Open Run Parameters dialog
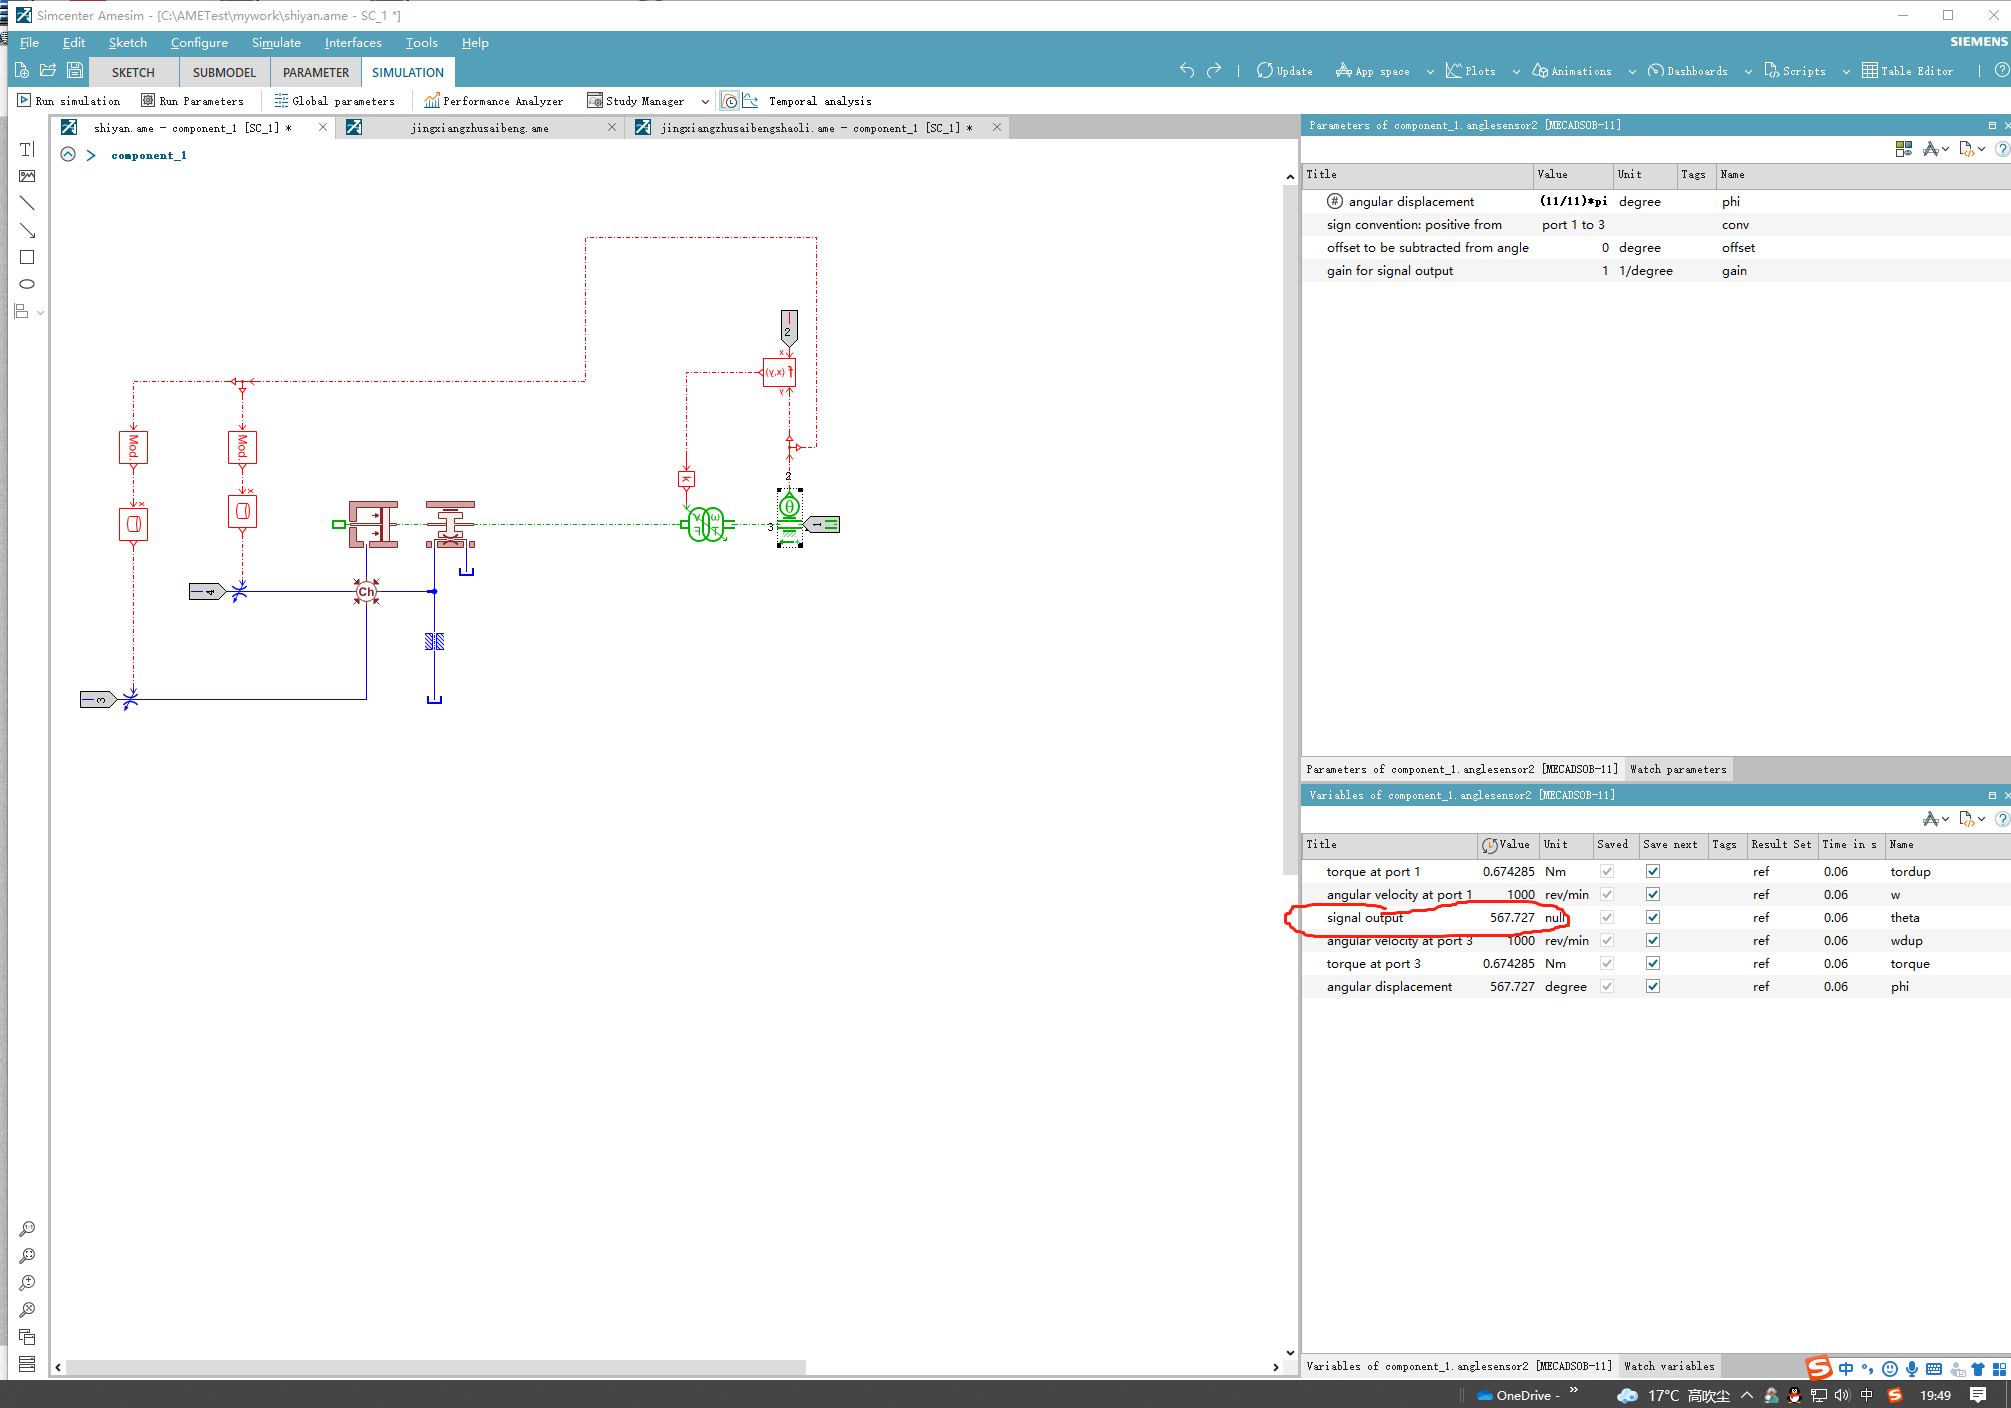The width and height of the screenshot is (2011, 1408). [x=192, y=101]
